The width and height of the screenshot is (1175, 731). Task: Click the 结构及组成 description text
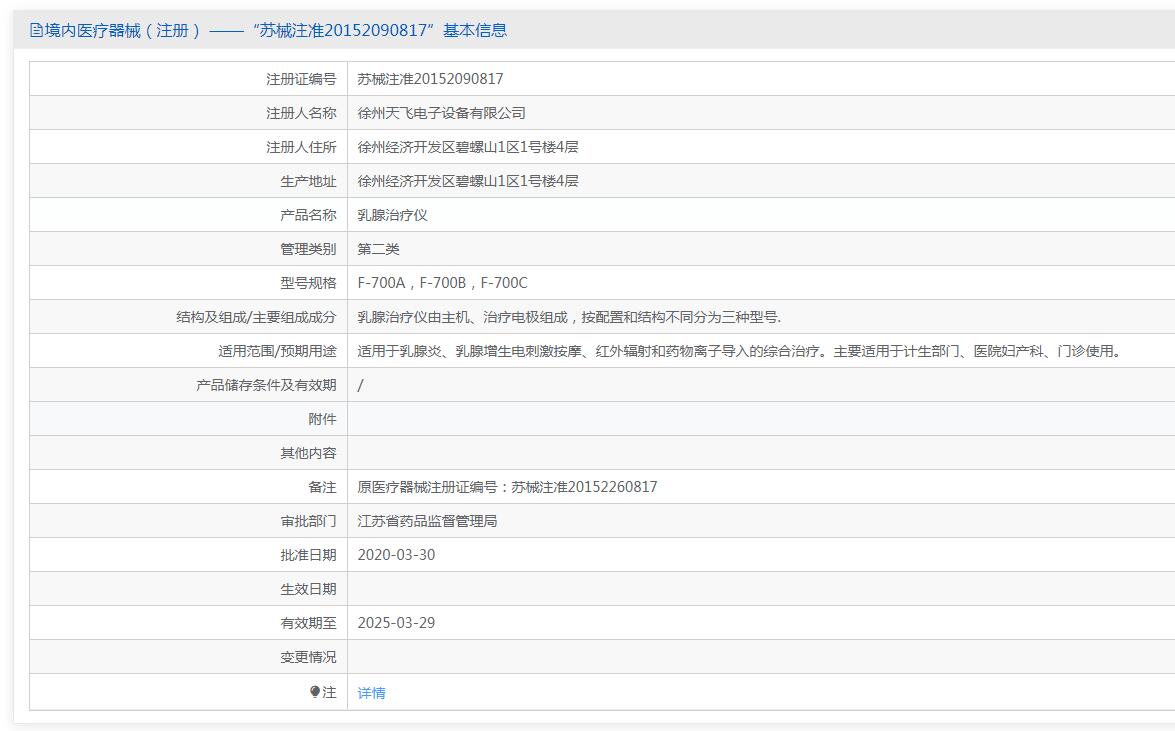point(569,317)
